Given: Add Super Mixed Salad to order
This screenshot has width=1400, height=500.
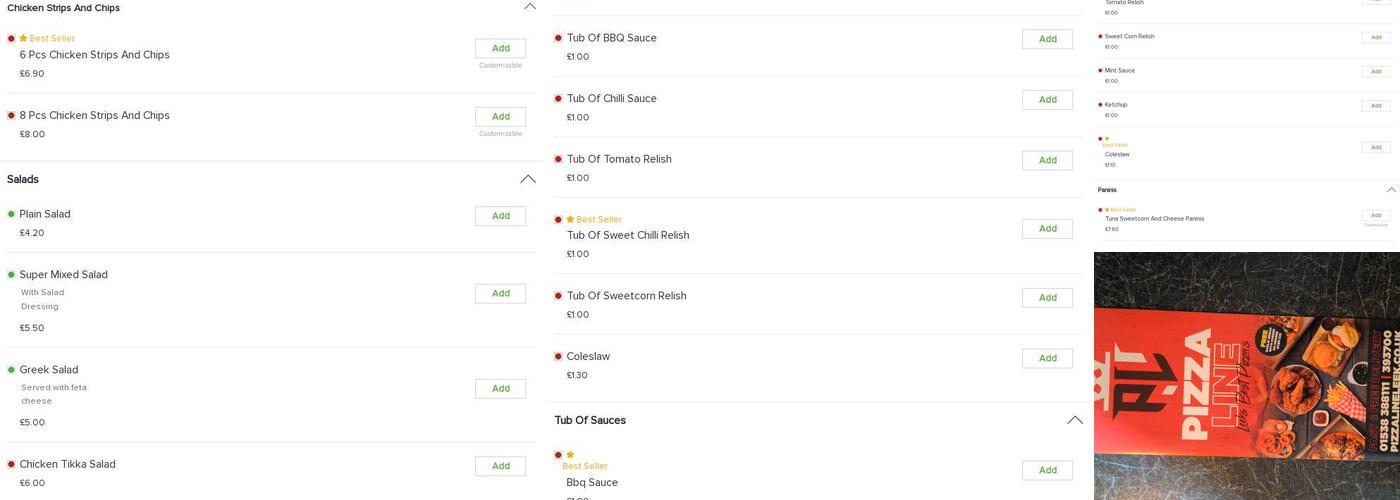Looking at the screenshot, I should [500, 293].
